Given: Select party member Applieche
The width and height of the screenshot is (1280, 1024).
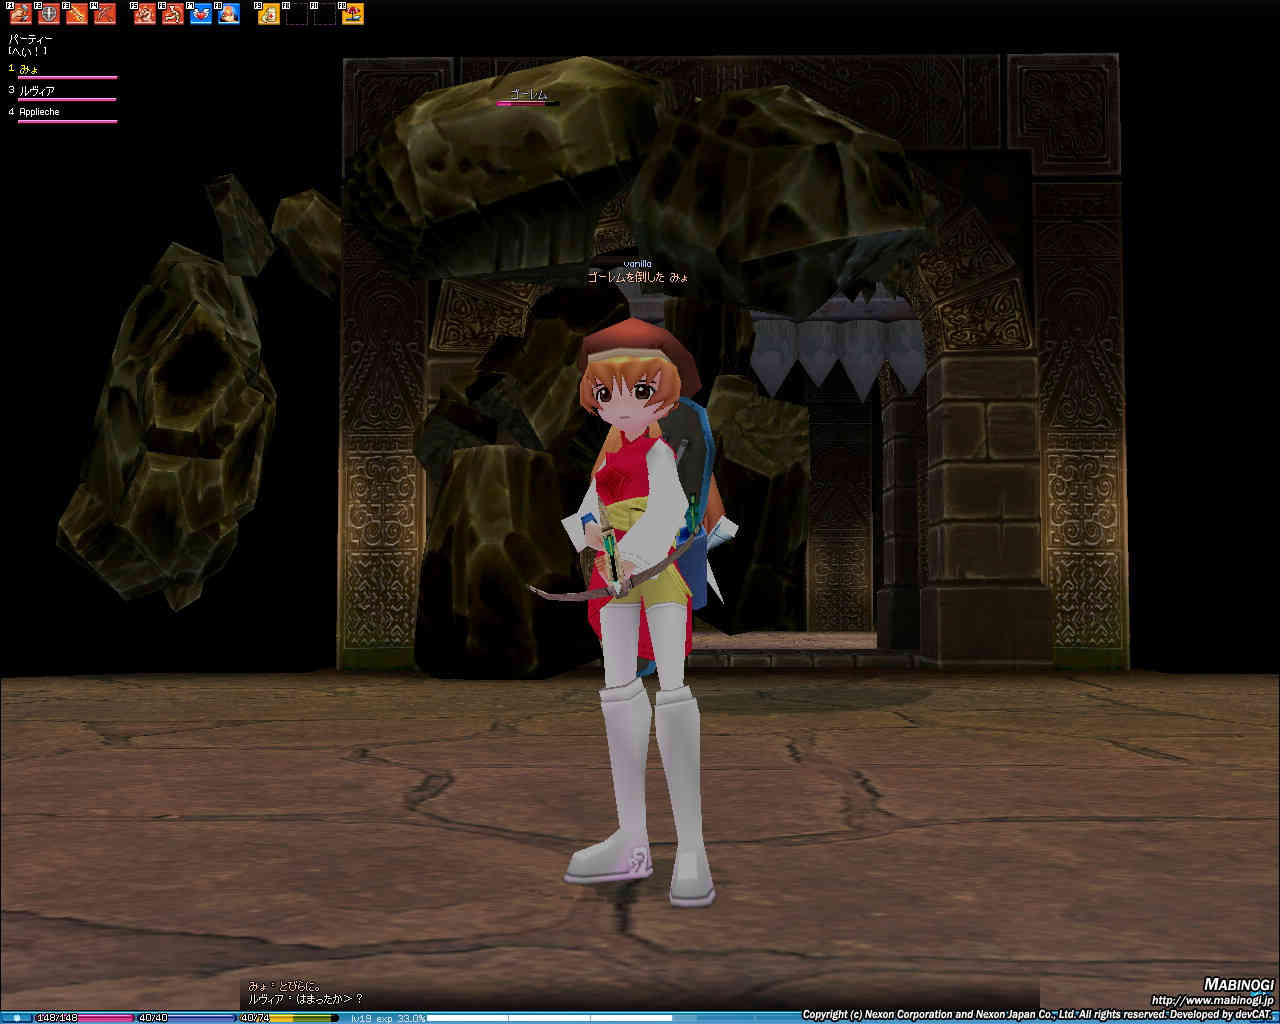Looking at the screenshot, I should (39, 112).
